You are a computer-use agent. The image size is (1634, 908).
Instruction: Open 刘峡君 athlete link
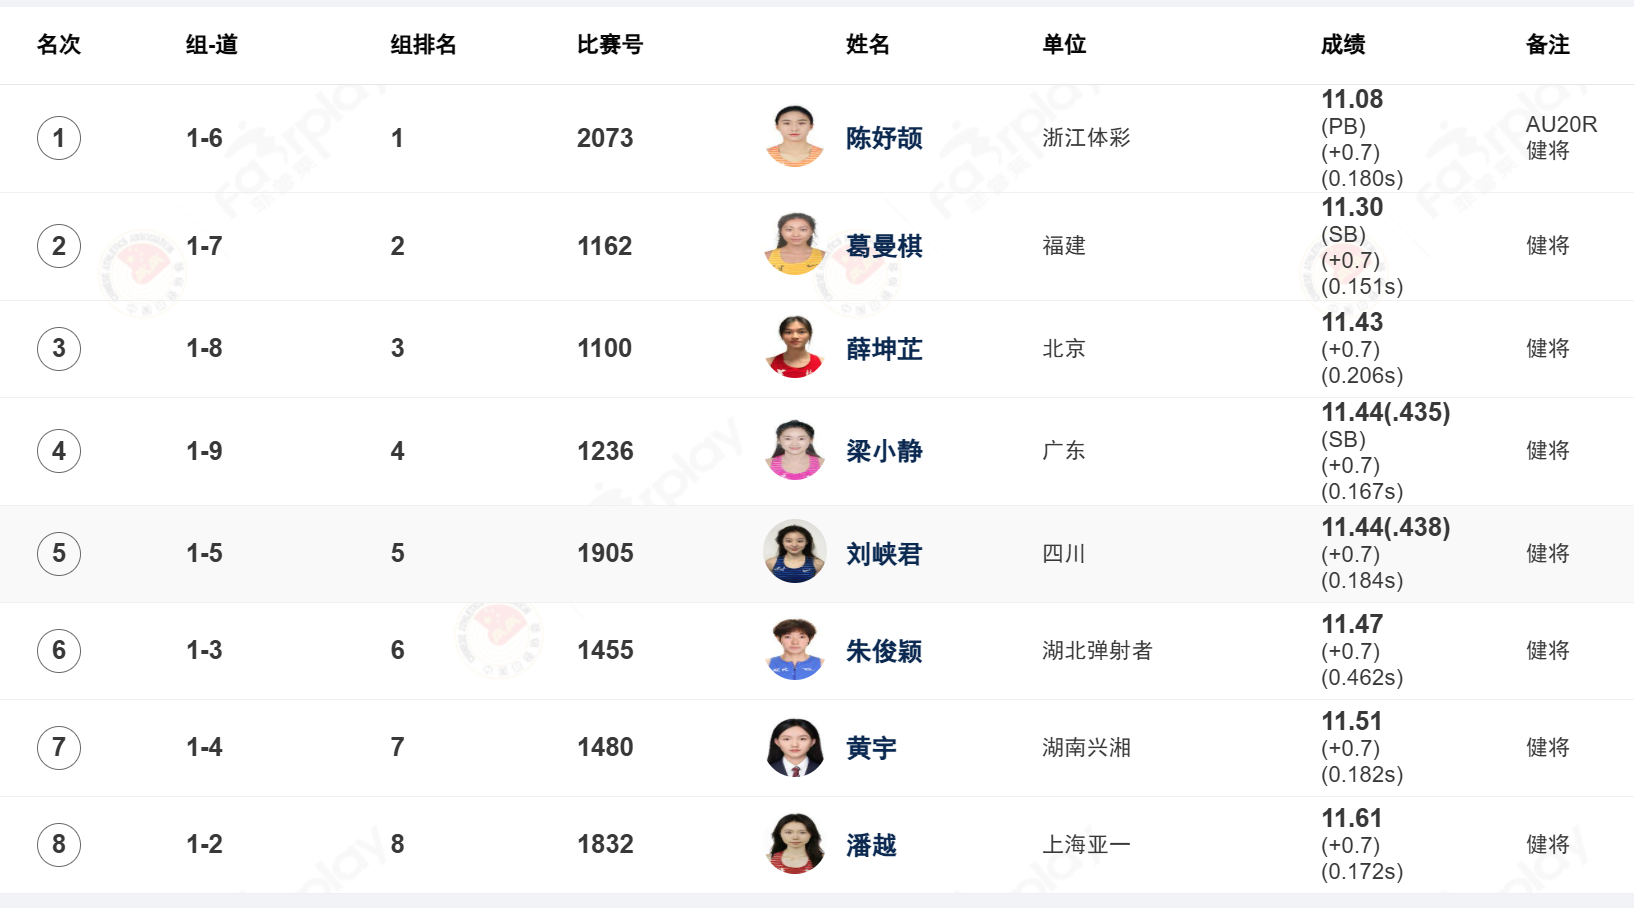pos(884,554)
